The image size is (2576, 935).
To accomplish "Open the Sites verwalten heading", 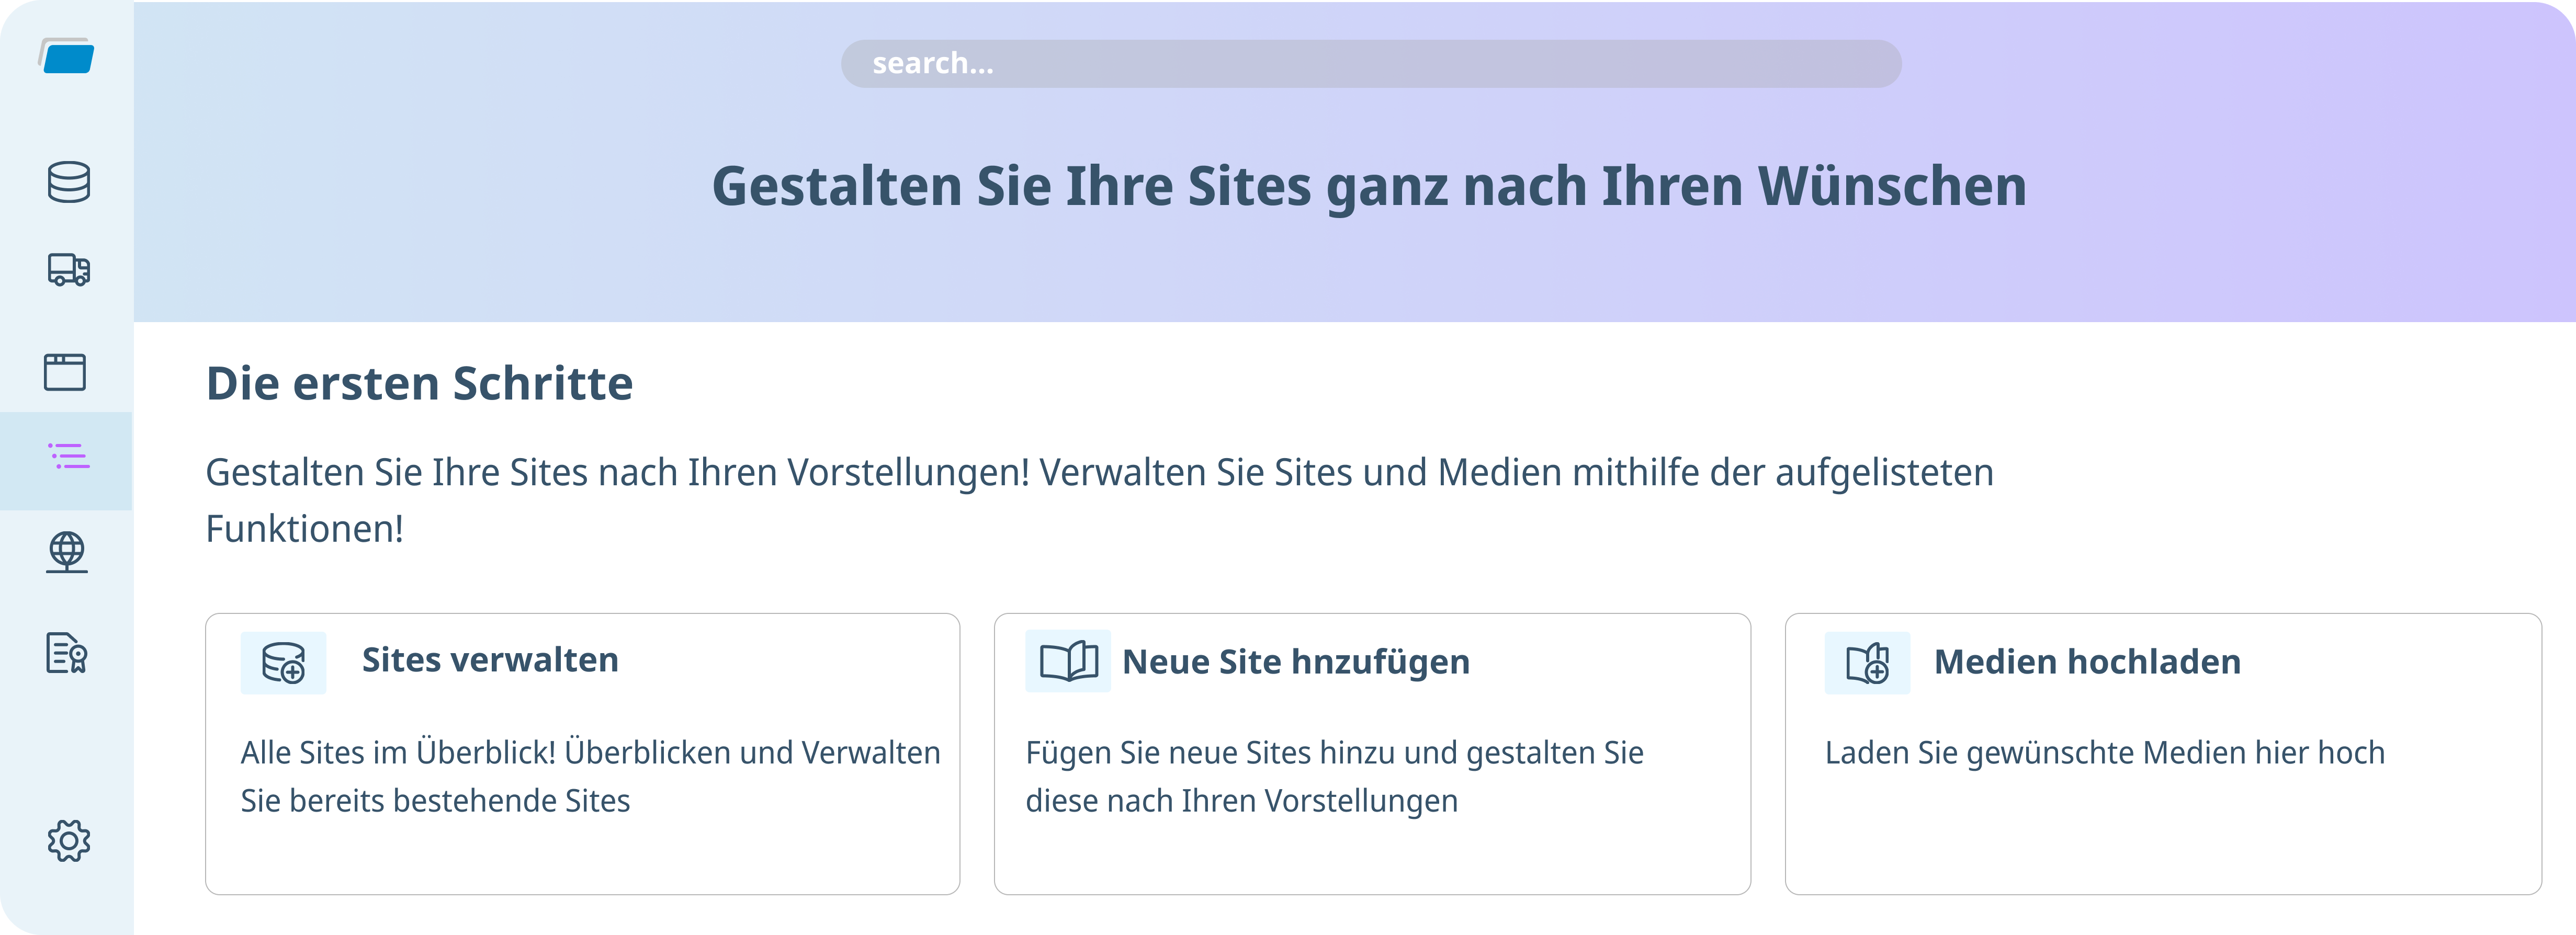I will coord(490,660).
